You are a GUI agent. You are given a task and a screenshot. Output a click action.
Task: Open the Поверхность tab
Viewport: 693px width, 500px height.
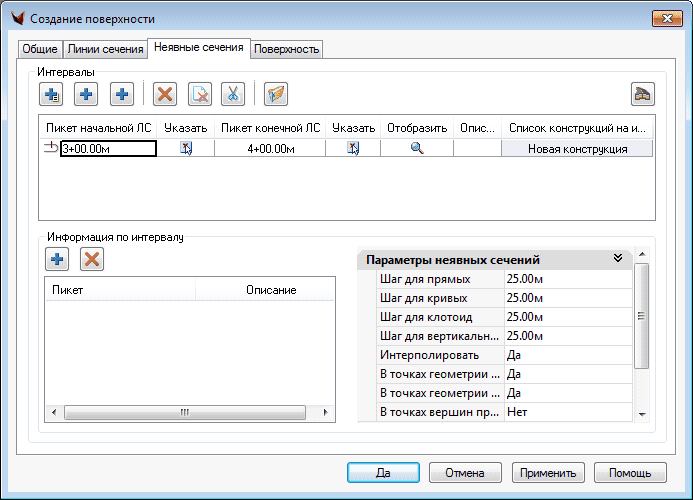[x=286, y=49]
